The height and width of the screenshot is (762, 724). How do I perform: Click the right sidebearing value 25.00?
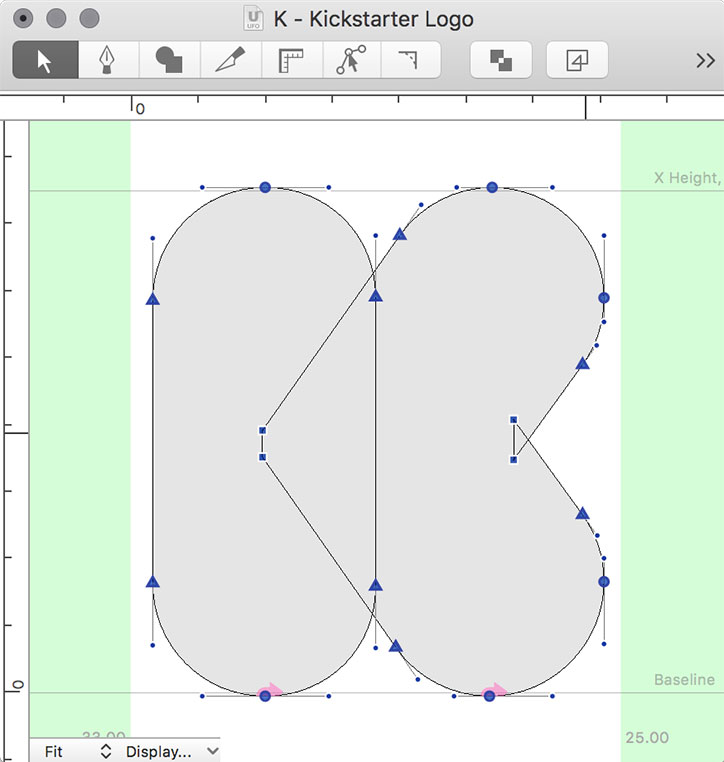[x=647, y=737]
